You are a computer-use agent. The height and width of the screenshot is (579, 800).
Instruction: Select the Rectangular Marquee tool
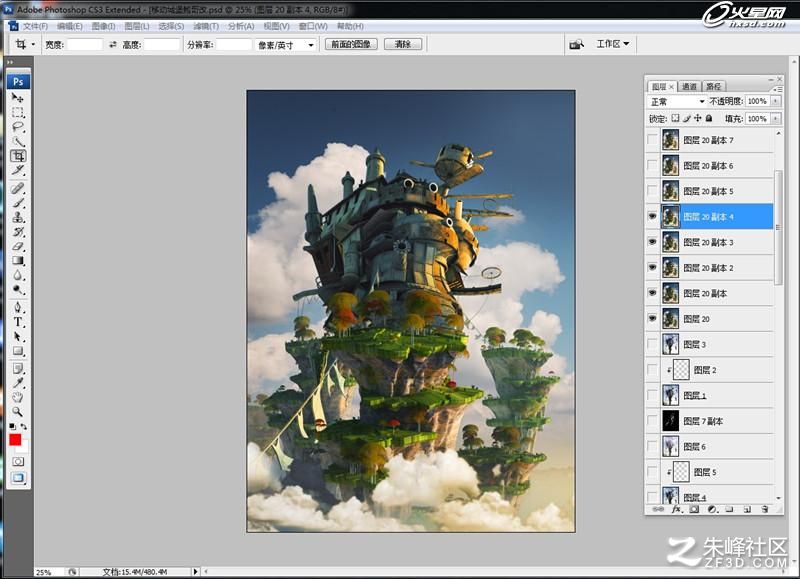(18, 112)
